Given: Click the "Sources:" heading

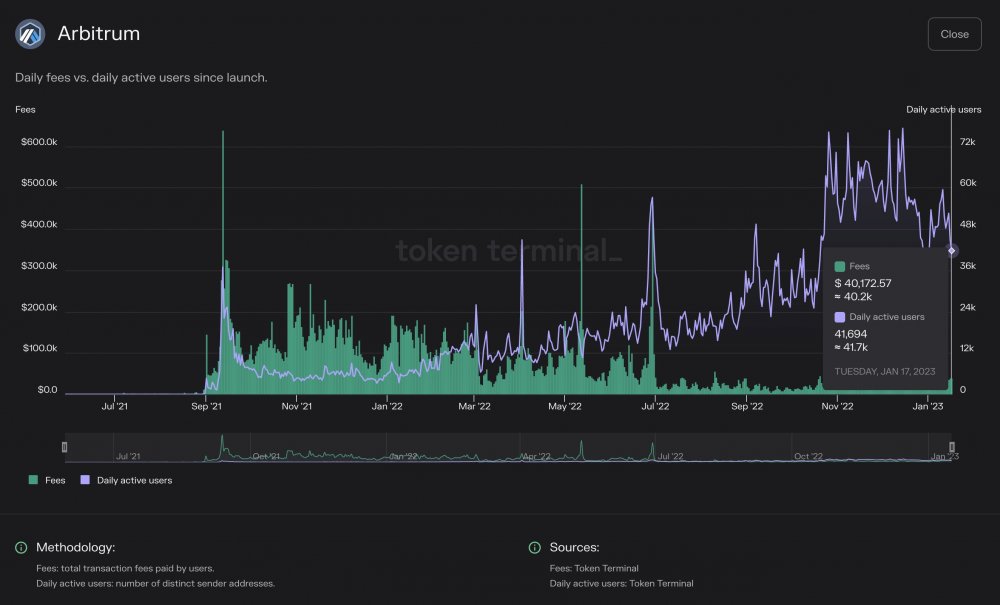Looking at the screenshot, I should (575, 548).
